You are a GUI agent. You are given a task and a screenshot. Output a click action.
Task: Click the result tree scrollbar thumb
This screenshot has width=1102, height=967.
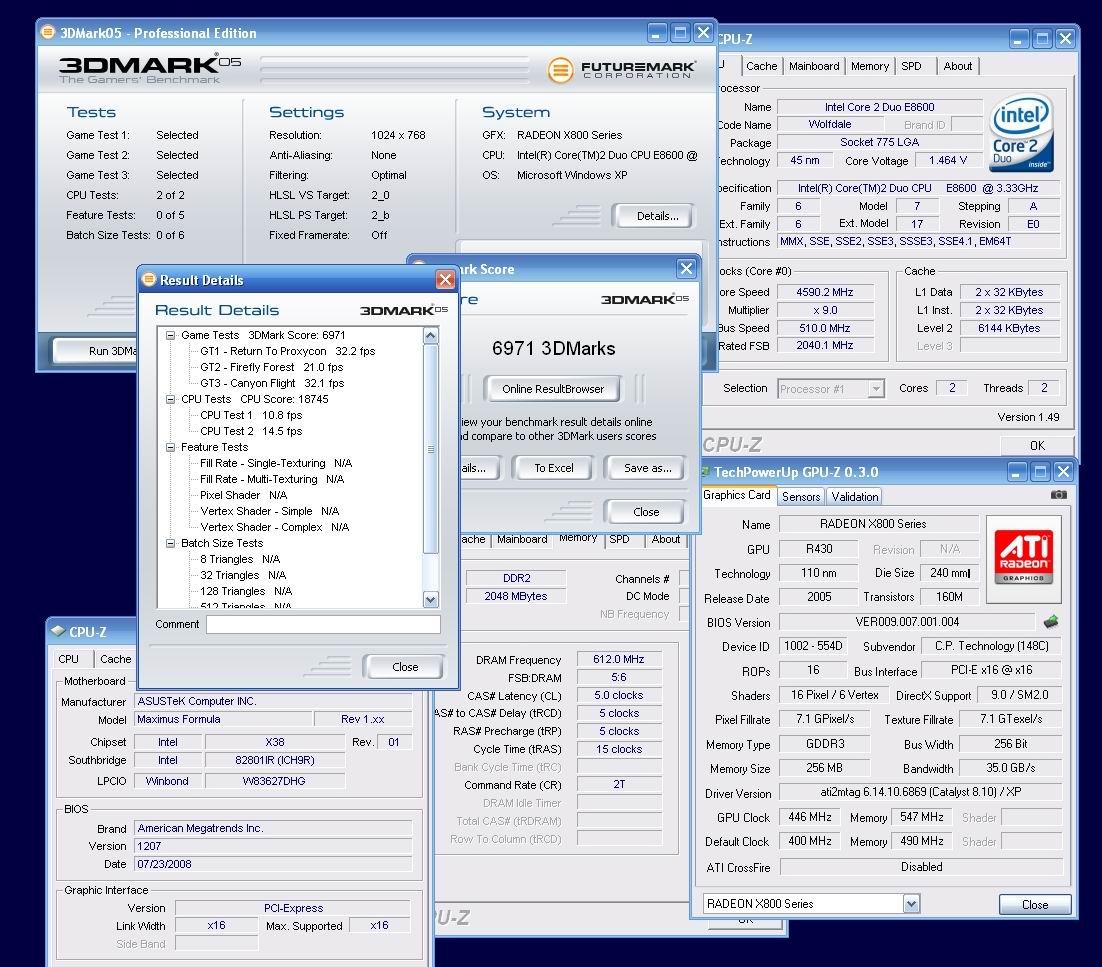[x=431, y=448]
